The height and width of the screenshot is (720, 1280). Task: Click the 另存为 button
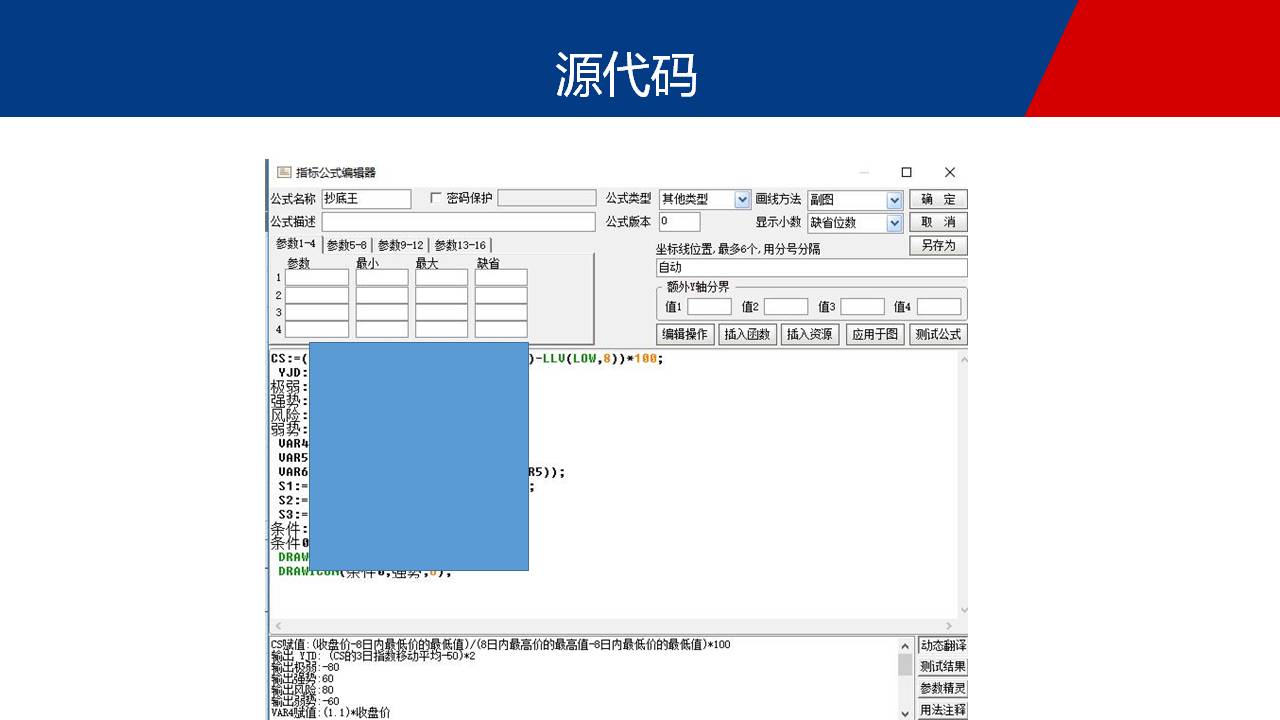tap(938, 245)
